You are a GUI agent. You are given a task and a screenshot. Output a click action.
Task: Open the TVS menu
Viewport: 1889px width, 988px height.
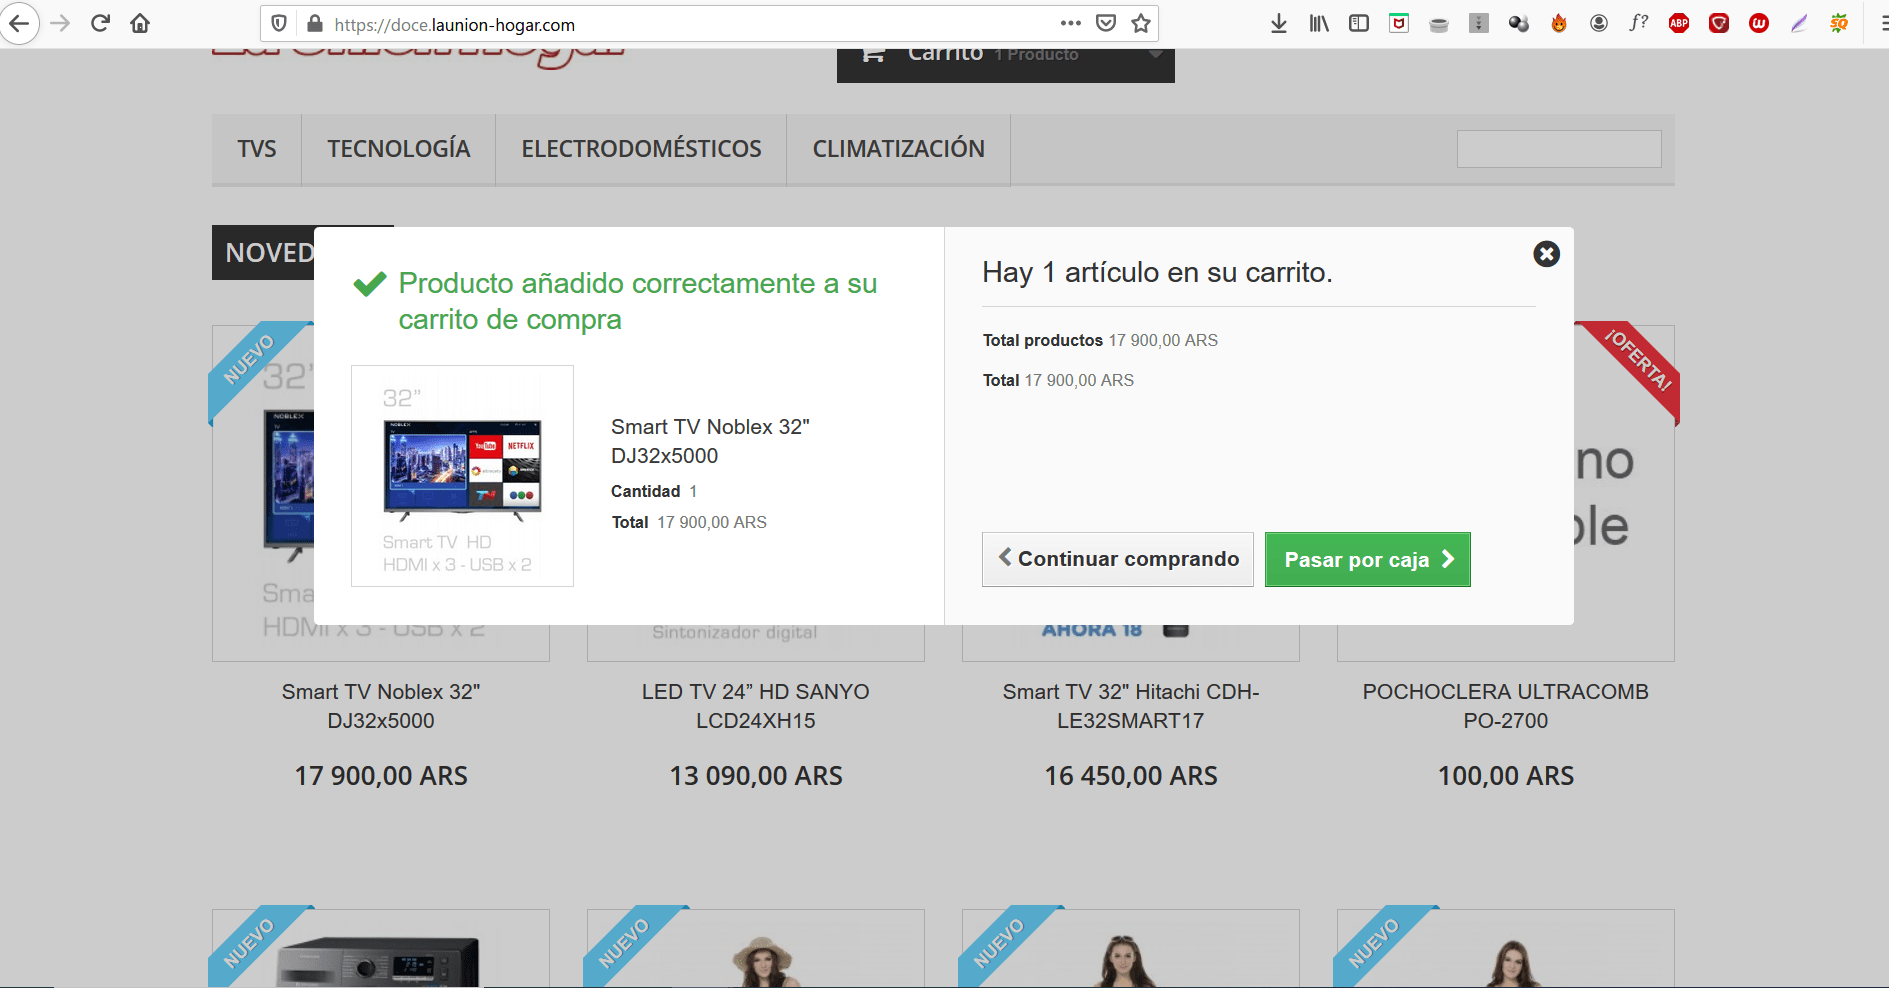coord(257,149)
